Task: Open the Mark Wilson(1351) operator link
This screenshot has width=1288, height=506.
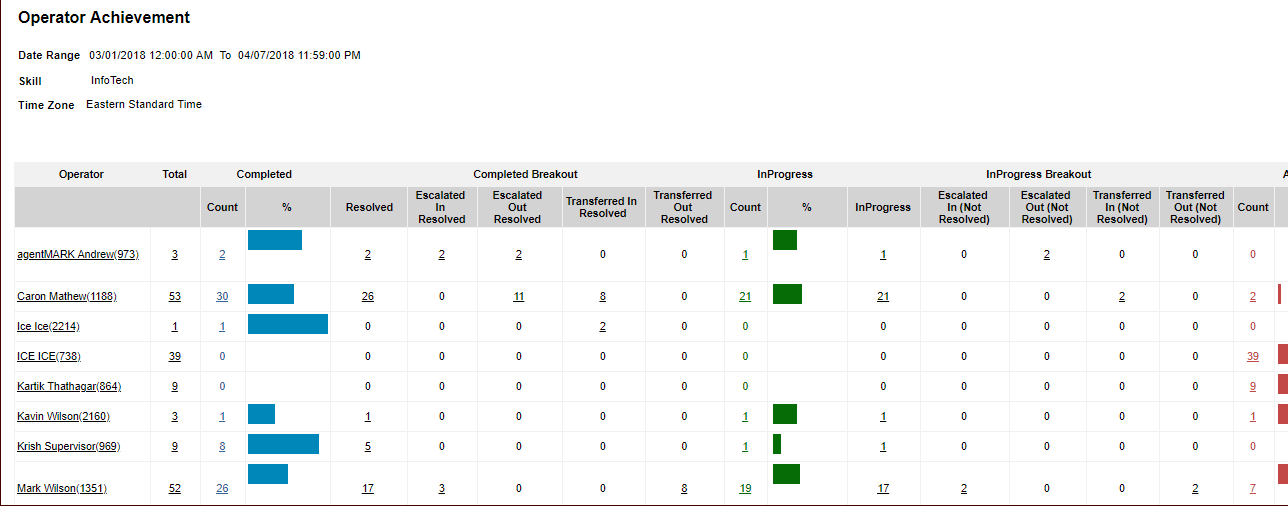Action: (x=62, y=489)
